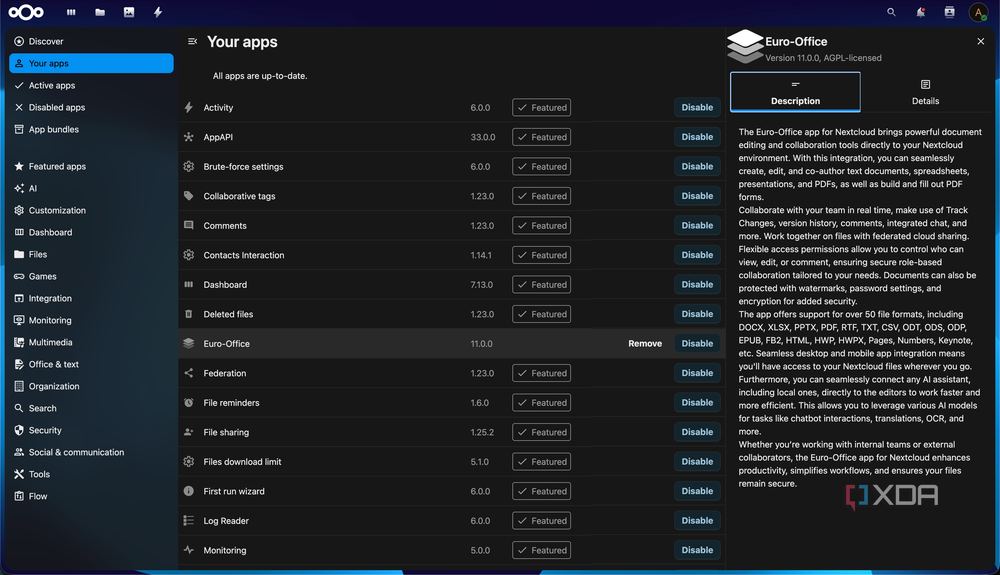The width and height of the screenshot is (1000, 575).
Task: Open the Integration category
Action: point(91,298)
